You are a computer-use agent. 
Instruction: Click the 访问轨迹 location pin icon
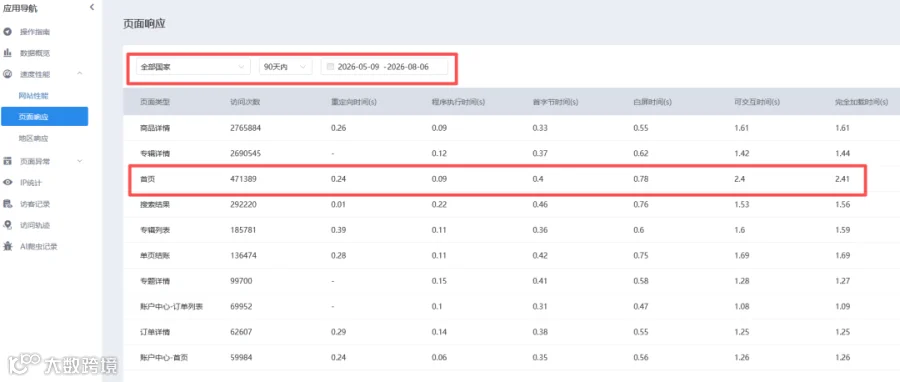point(7,225)
